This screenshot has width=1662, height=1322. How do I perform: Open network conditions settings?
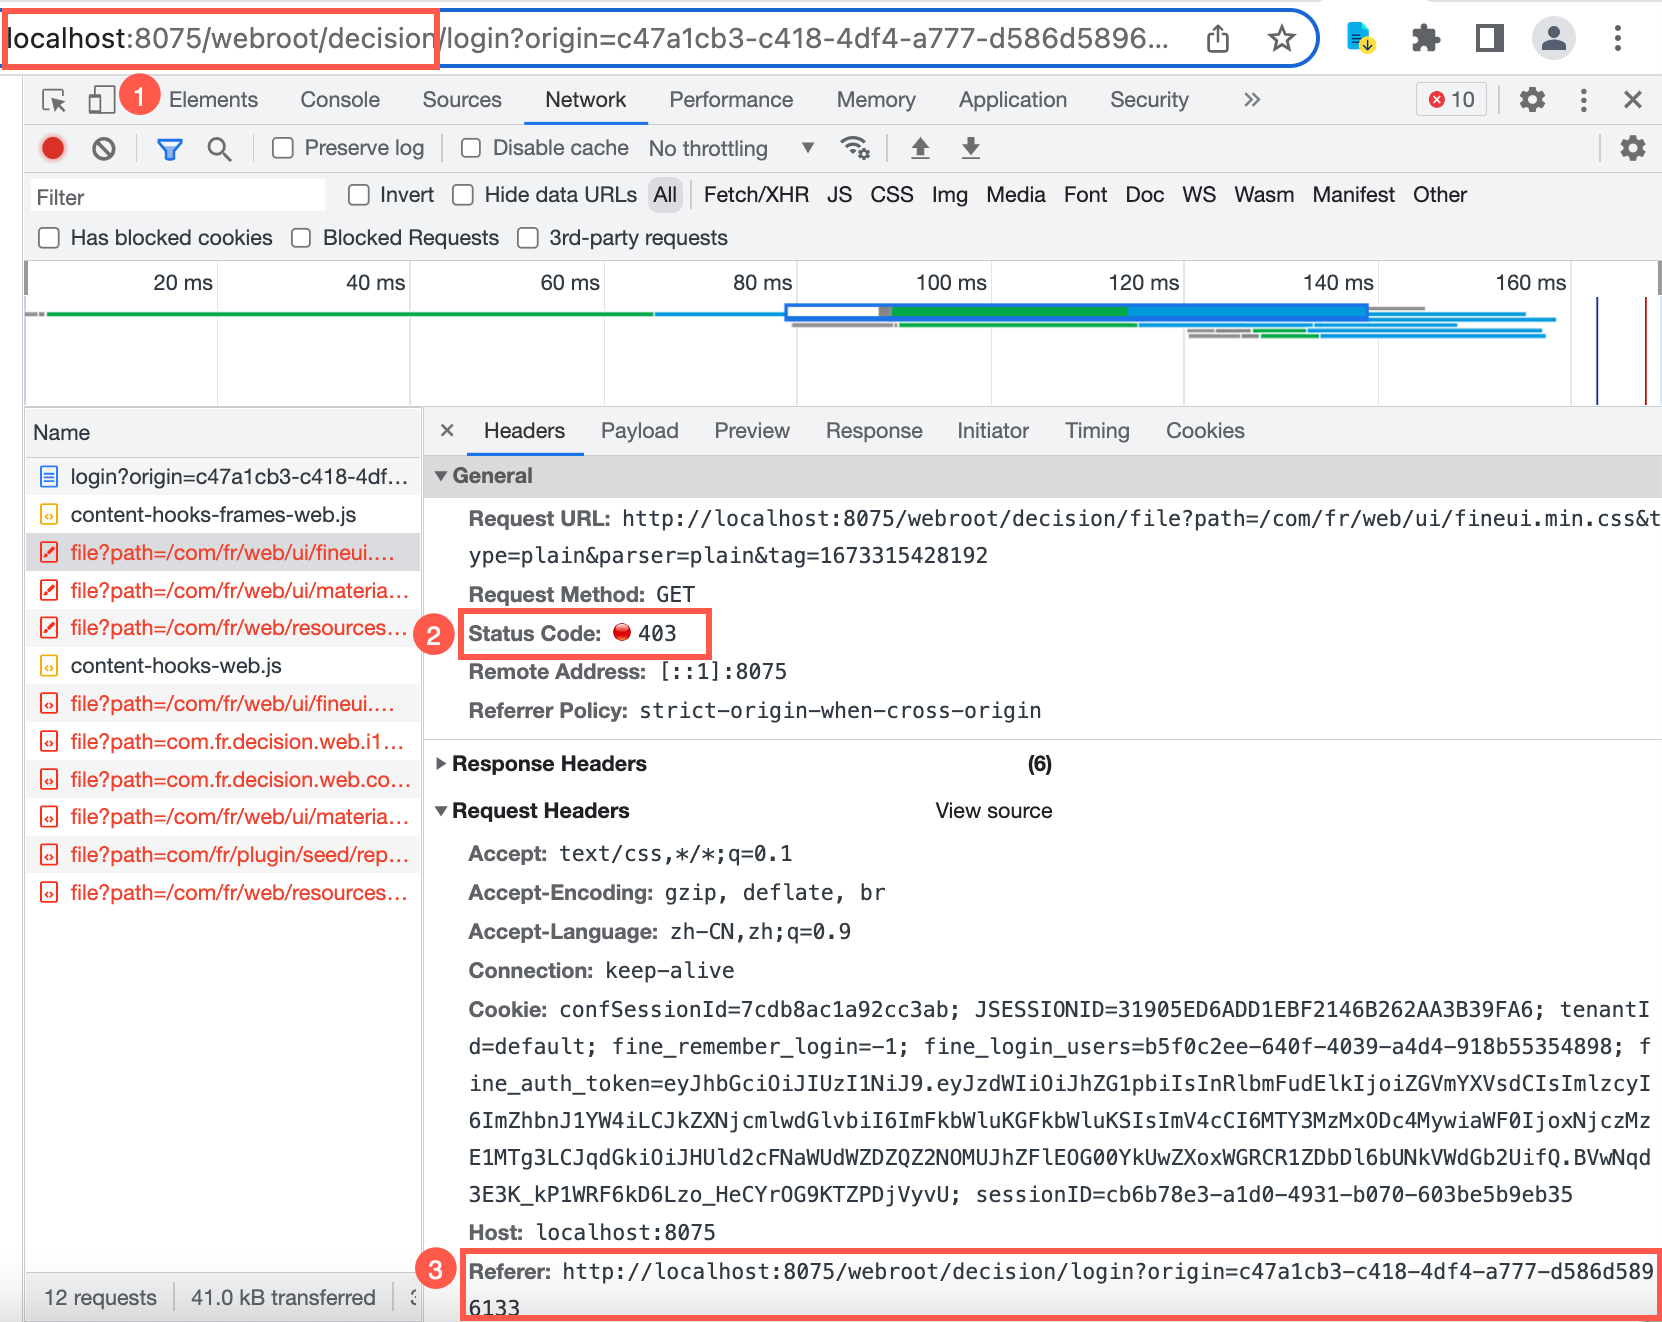[x=855, y=147]
